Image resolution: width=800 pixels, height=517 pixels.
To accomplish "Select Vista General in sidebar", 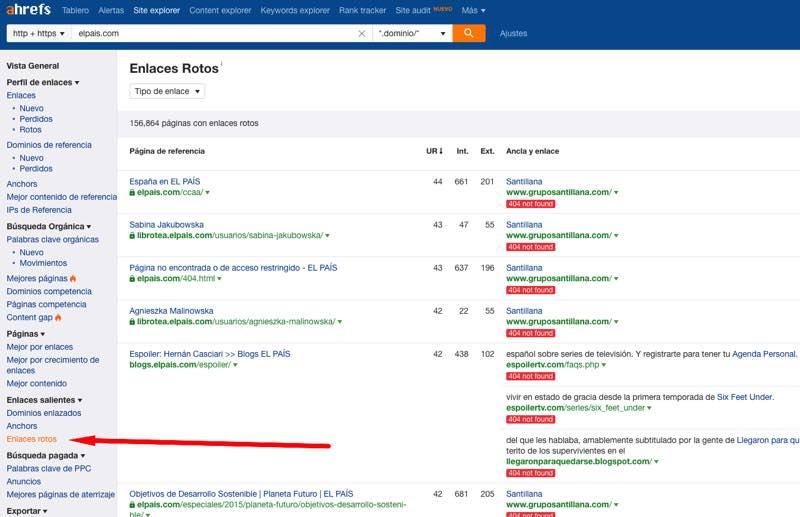I will click(33, 66).
